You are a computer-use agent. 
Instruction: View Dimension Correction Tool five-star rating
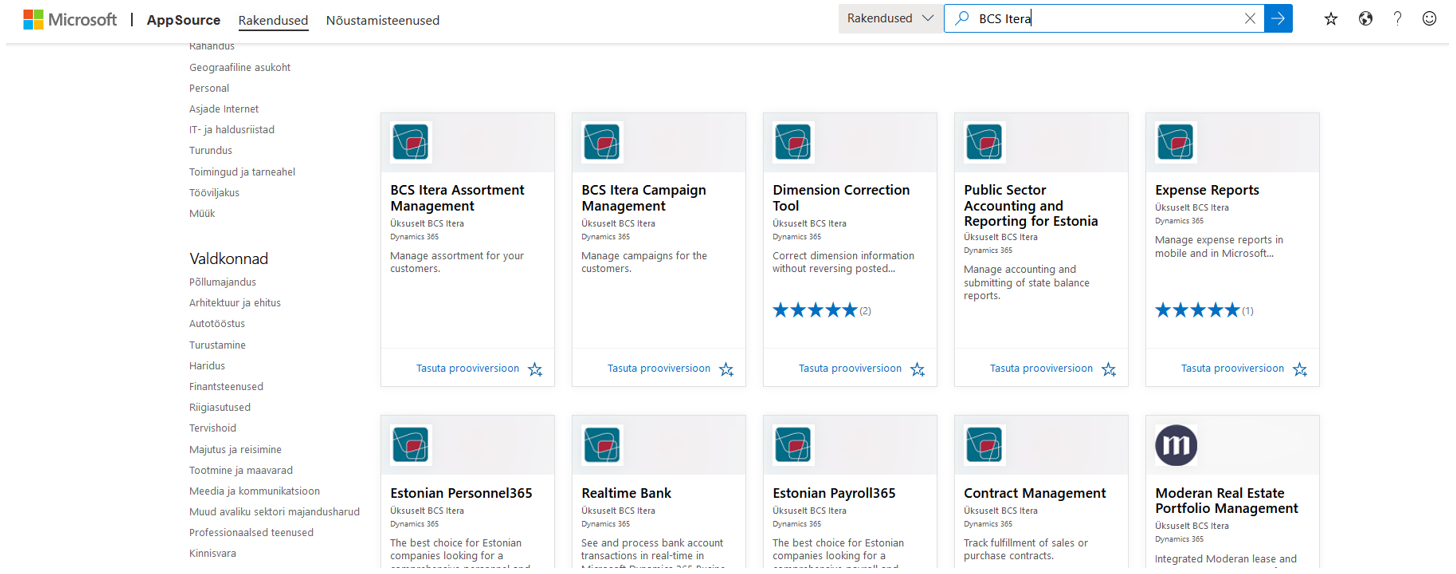coord(815,310)
